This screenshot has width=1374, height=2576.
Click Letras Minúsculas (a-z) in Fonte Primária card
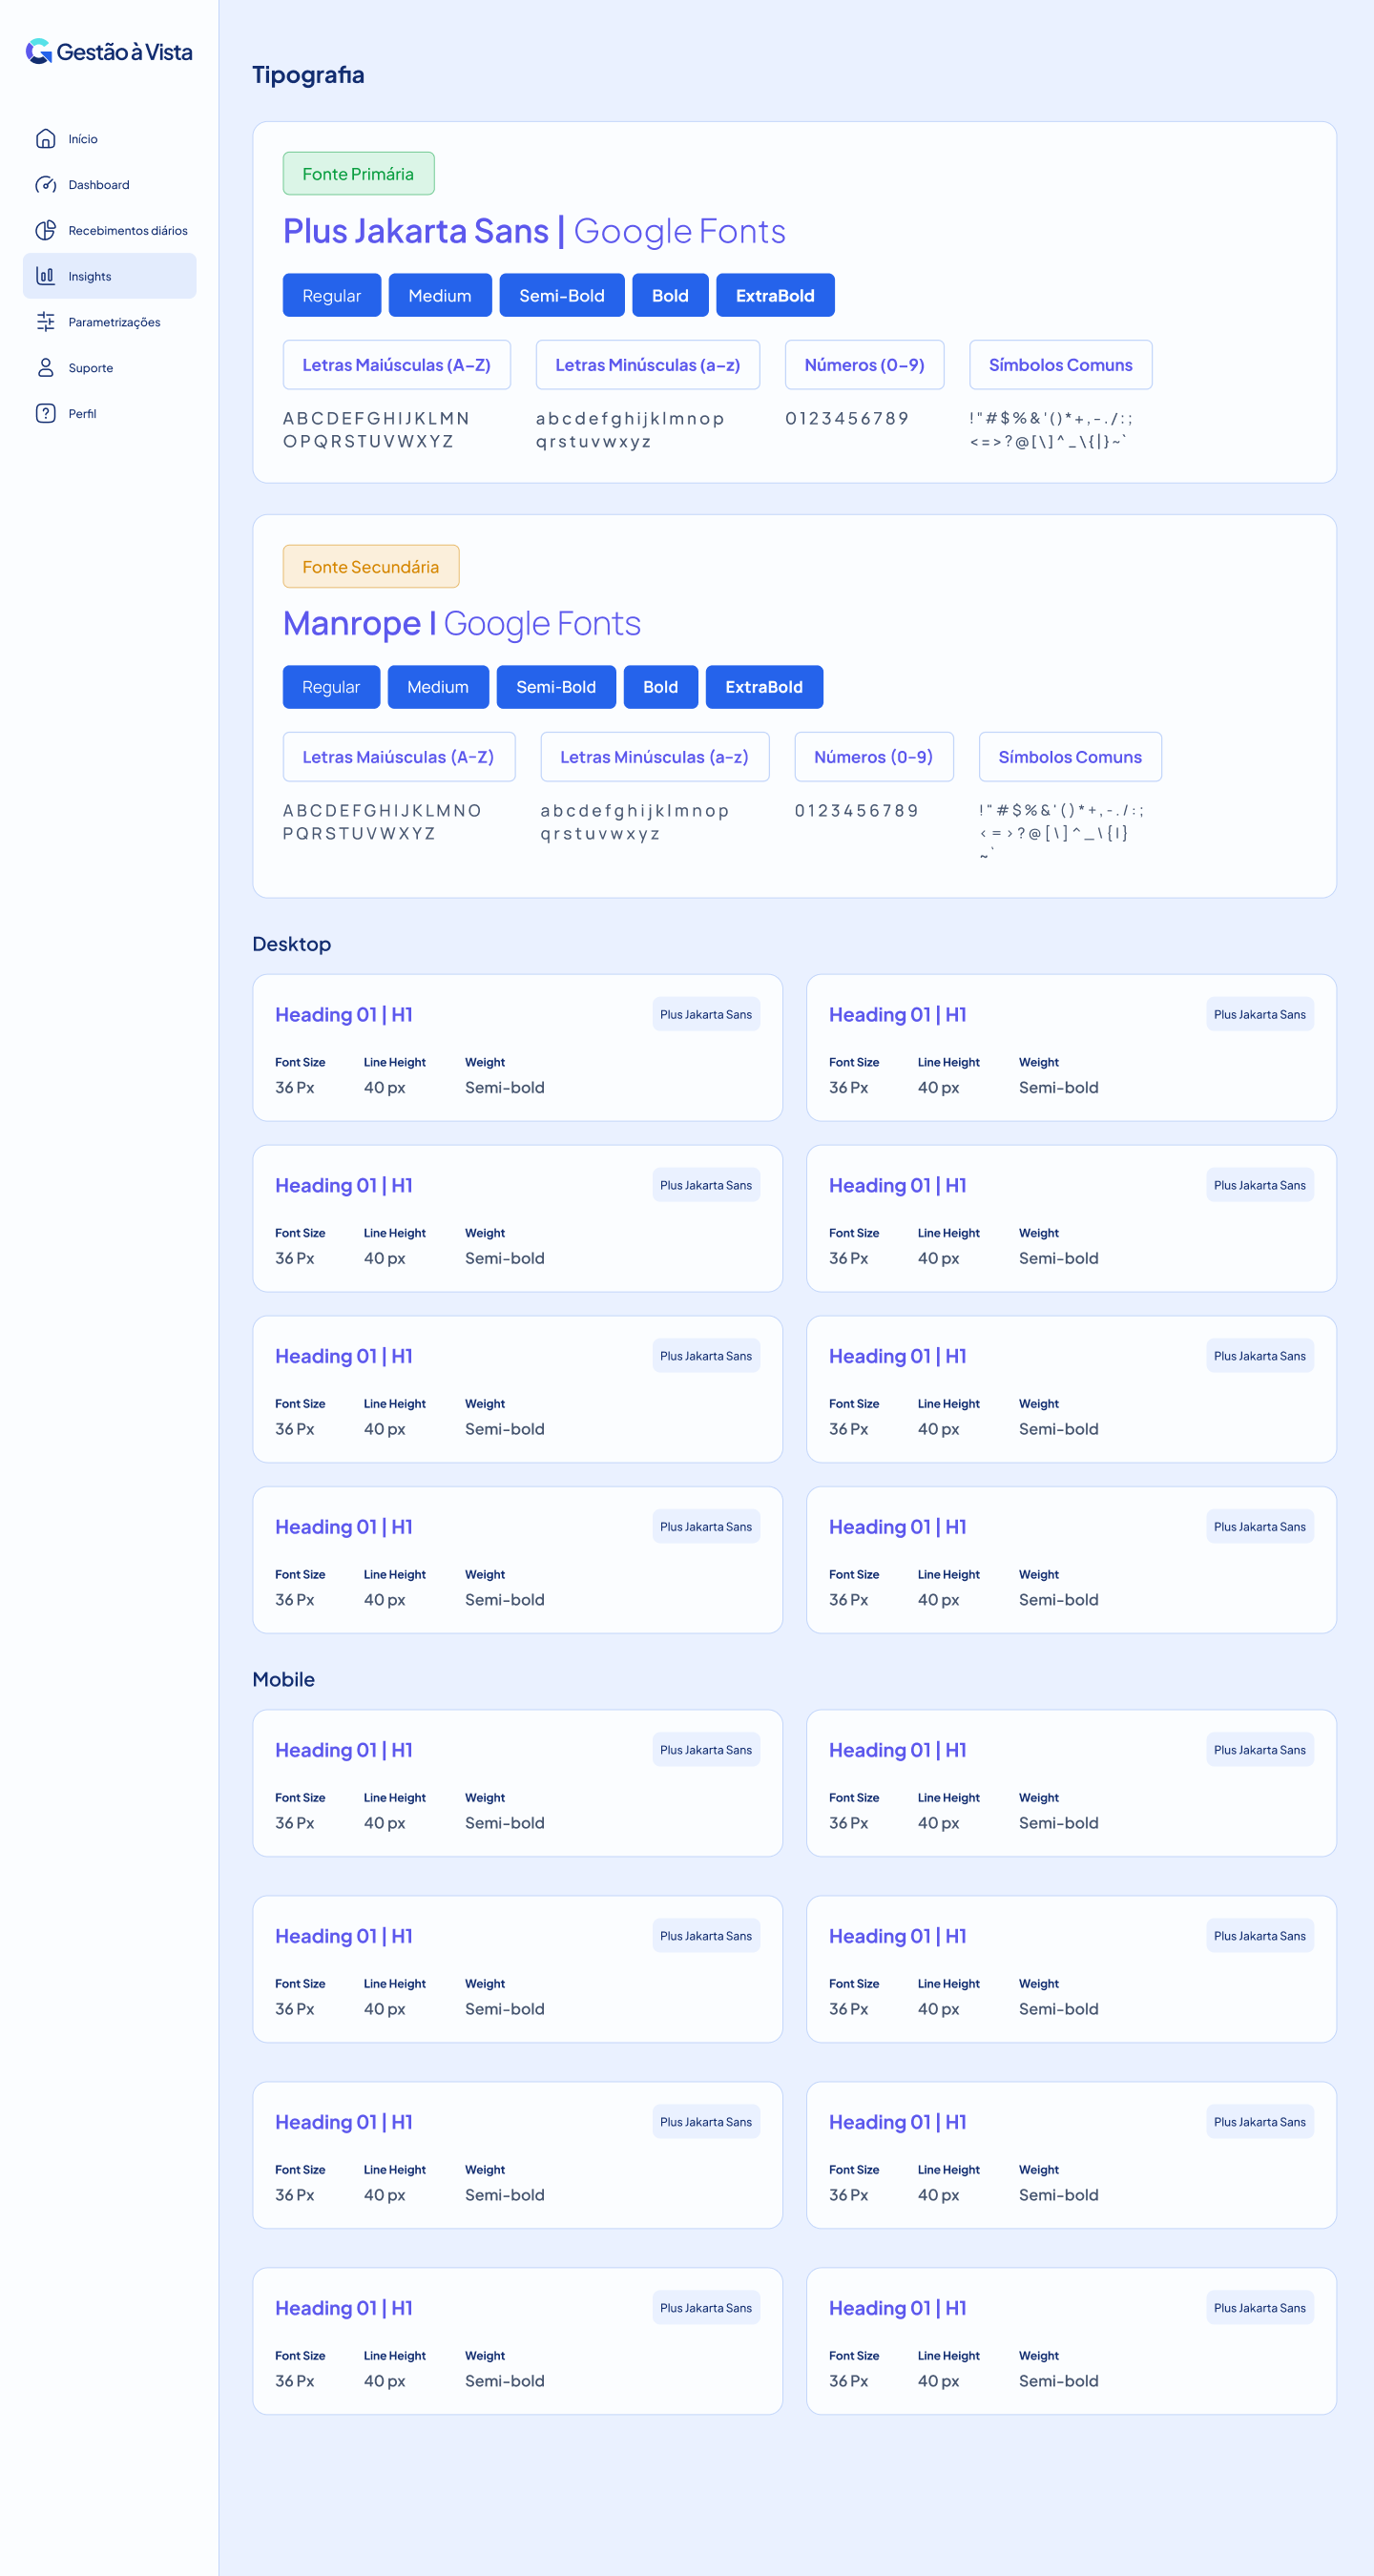click(x=648, y=365)
